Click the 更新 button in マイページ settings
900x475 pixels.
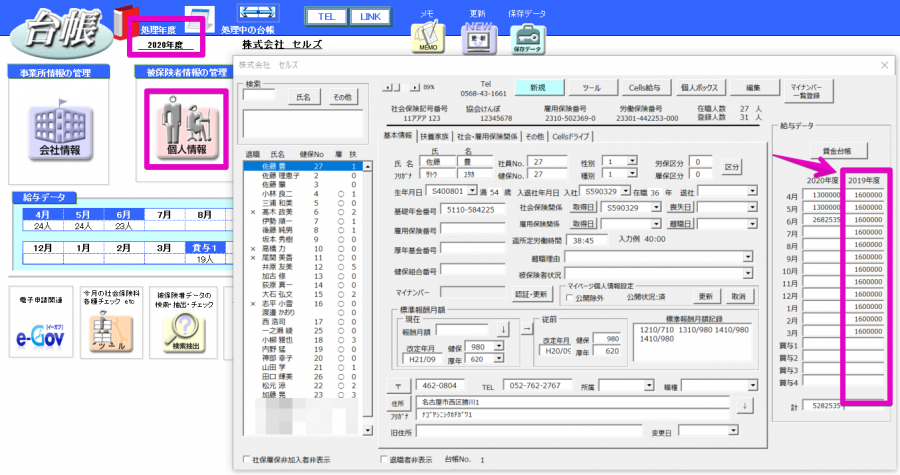705,296
